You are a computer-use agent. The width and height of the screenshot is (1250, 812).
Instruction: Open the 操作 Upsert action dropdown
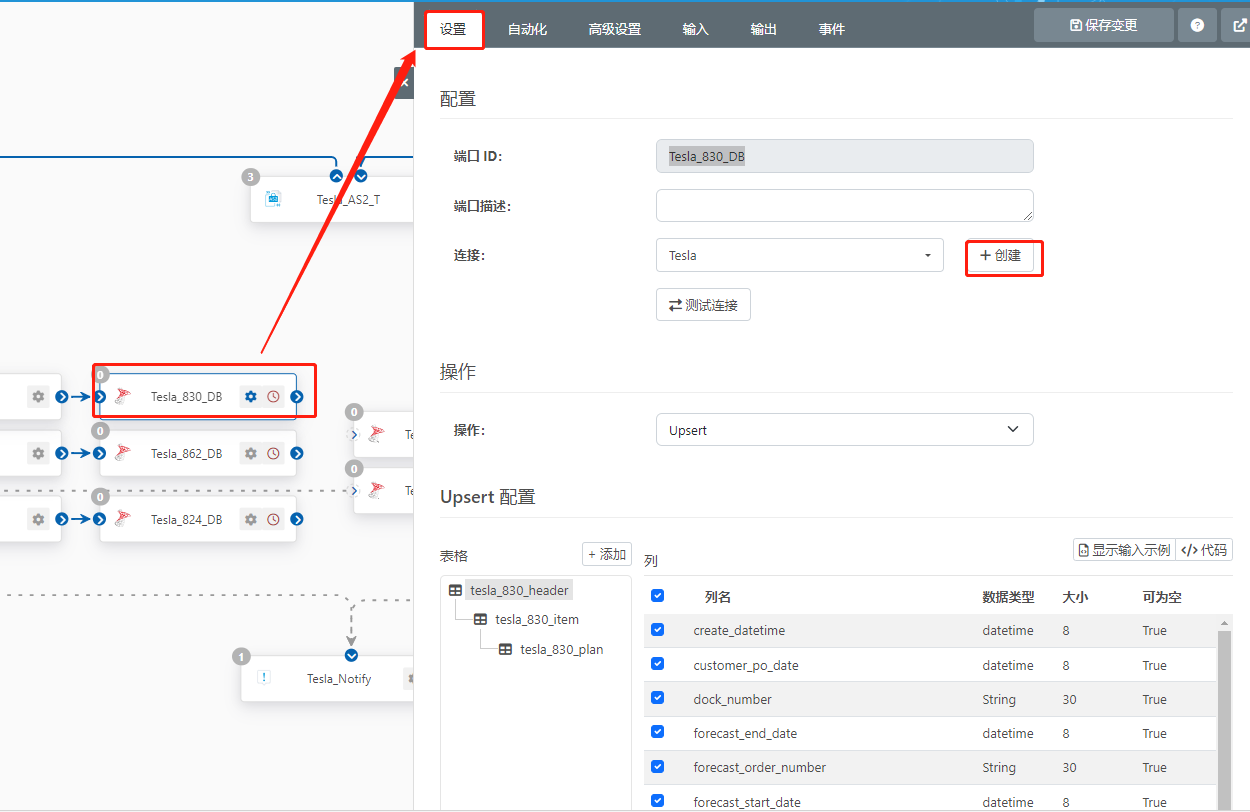point(844,430)
